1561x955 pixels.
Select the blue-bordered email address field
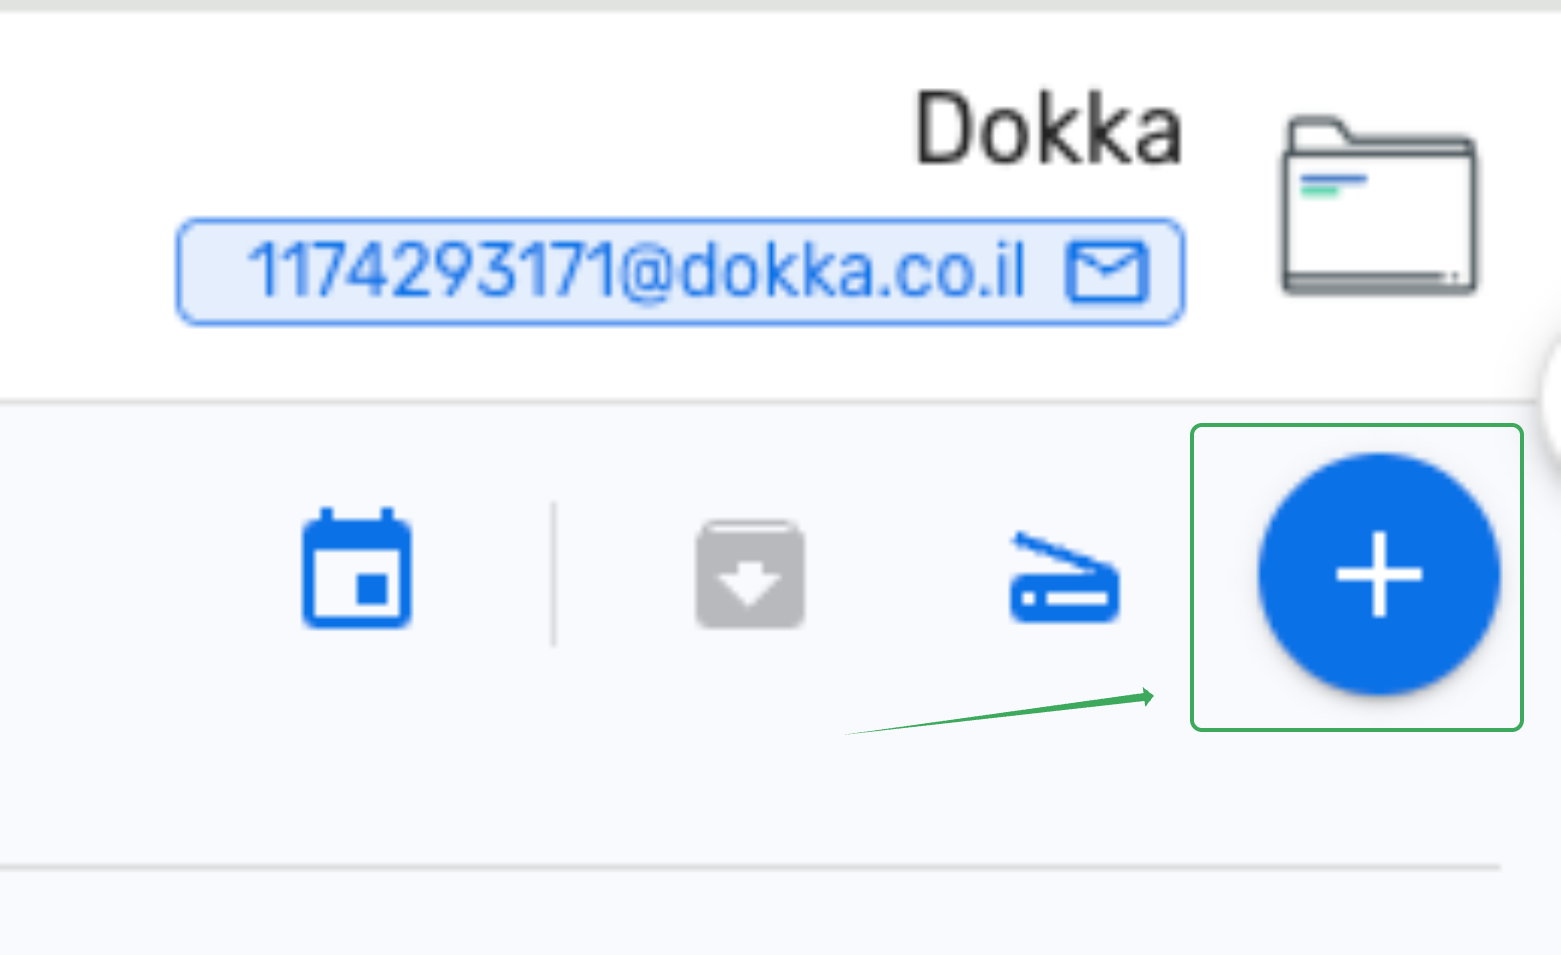click(681, 271)
